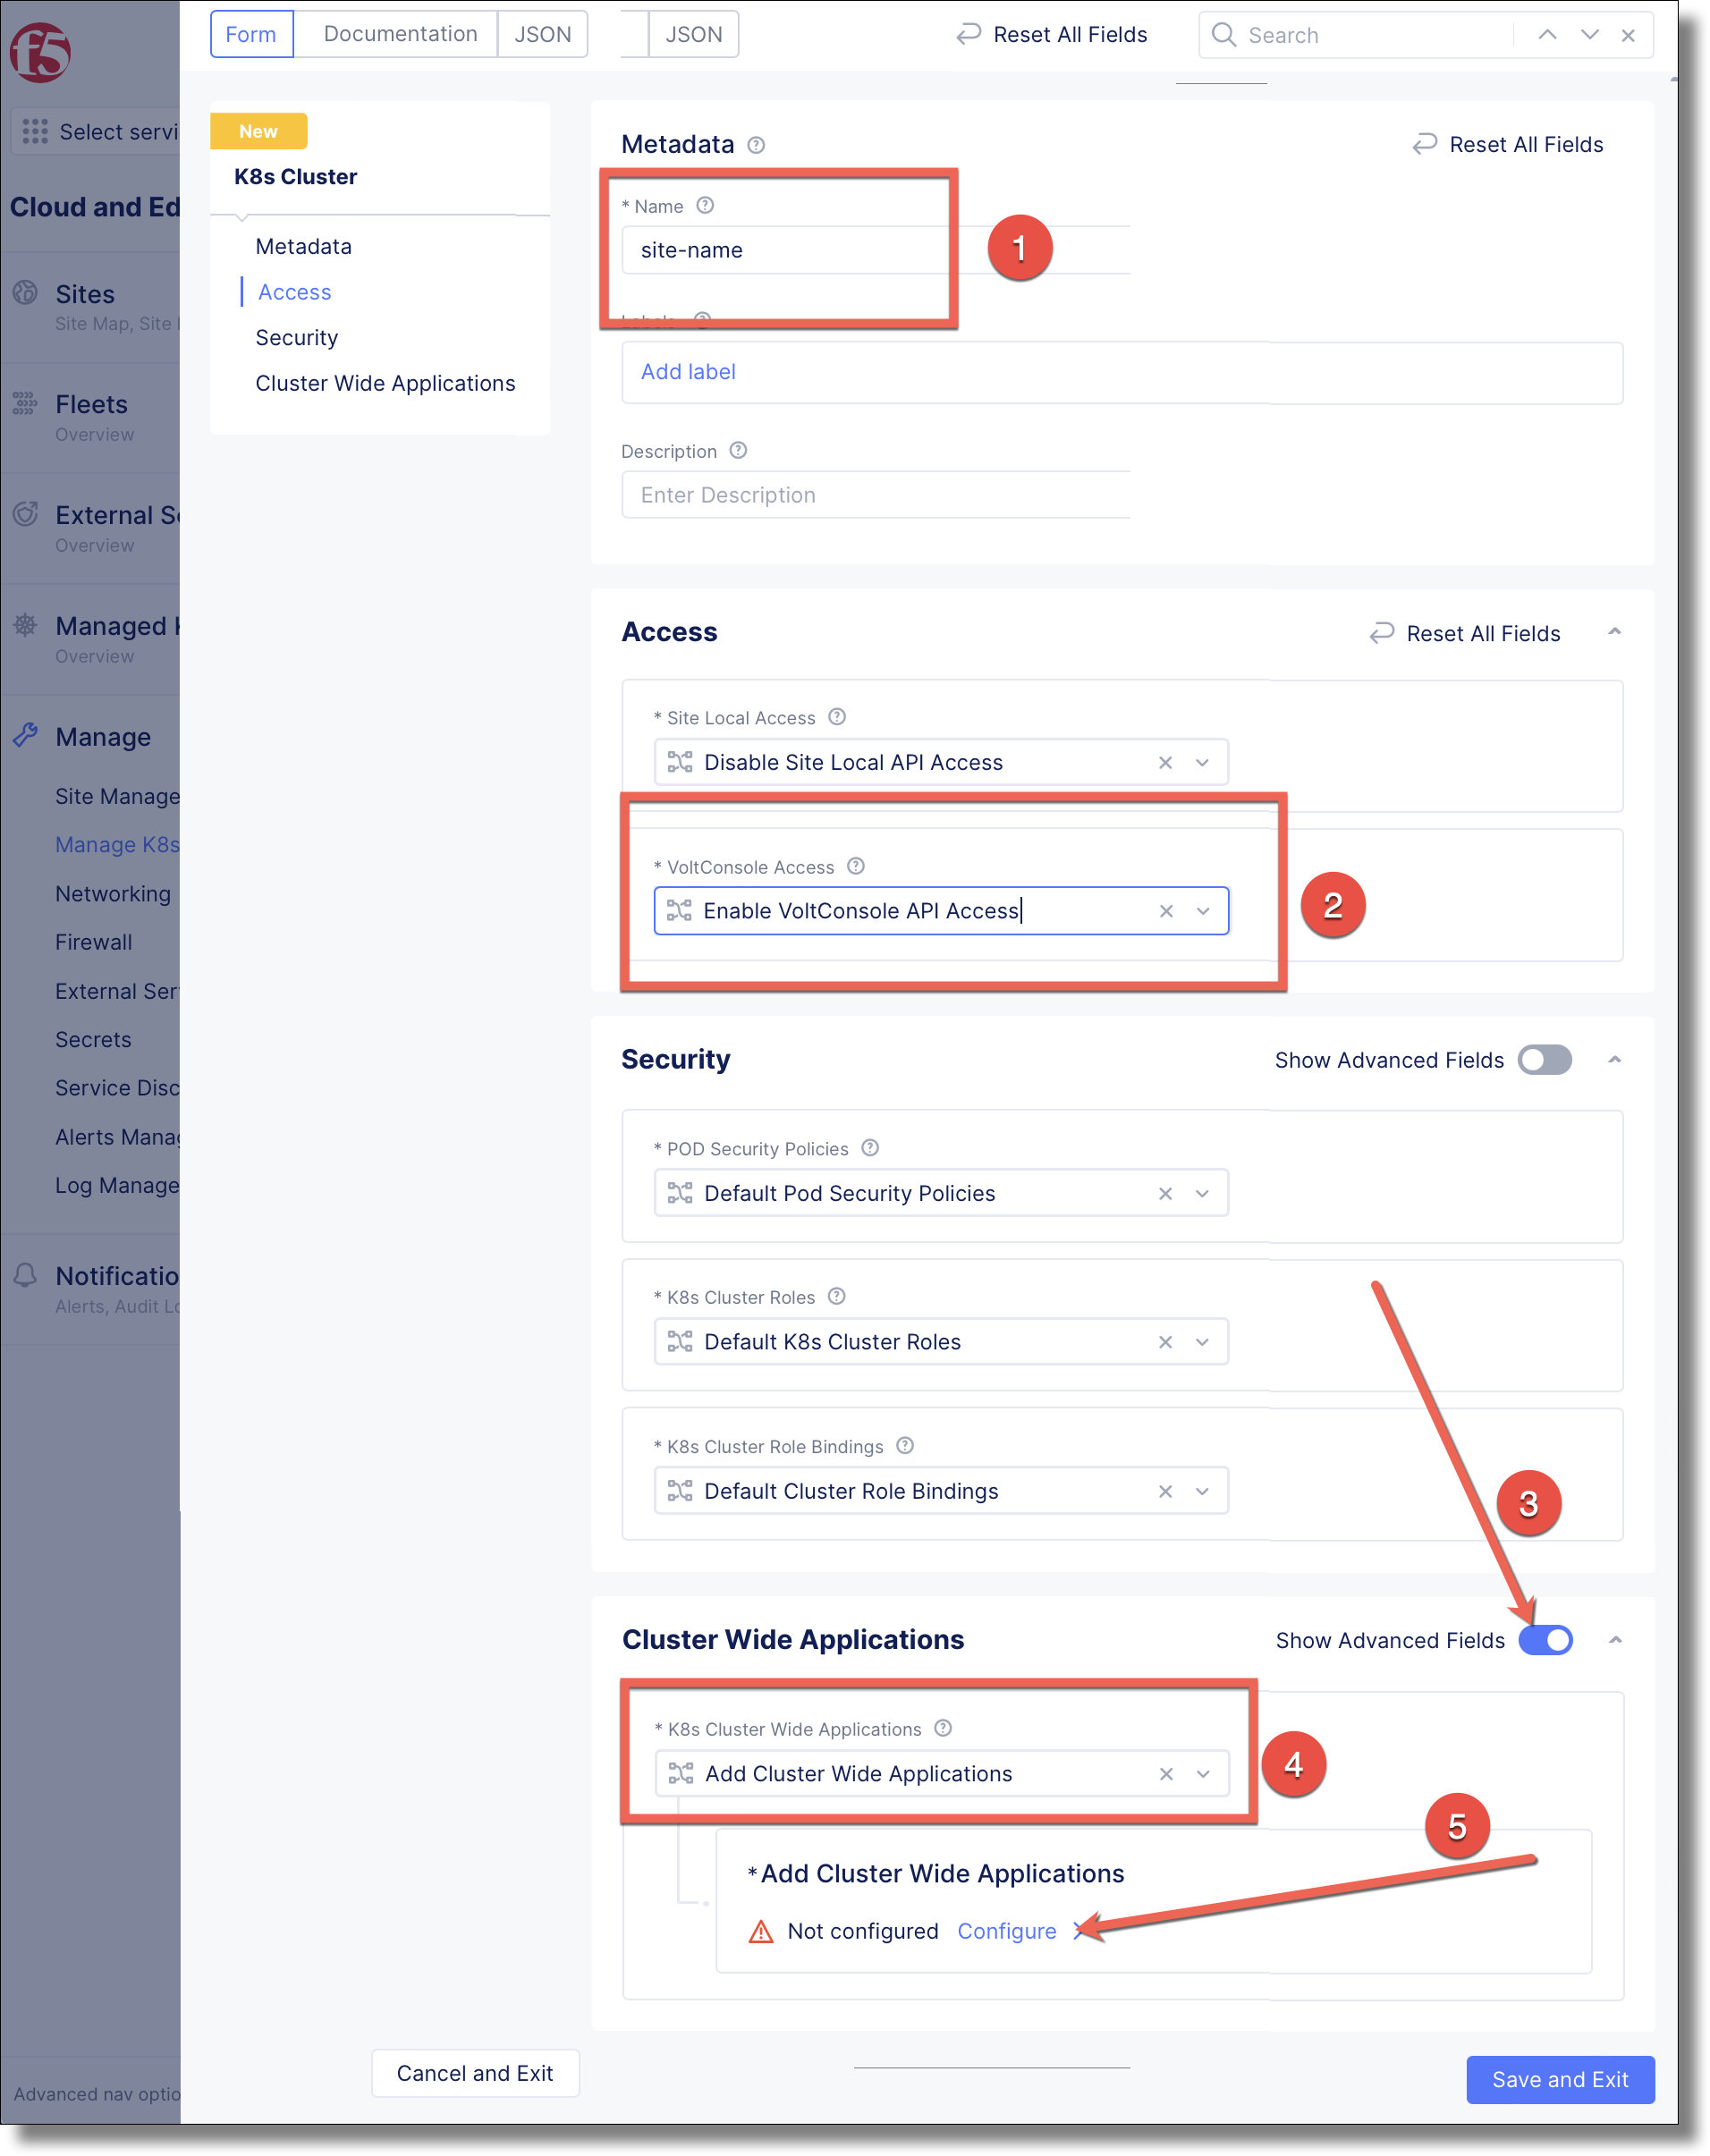1710x2156 pixels.
Task: Open Secrets in the Manage sidebar
Action: coord(93,1039)
